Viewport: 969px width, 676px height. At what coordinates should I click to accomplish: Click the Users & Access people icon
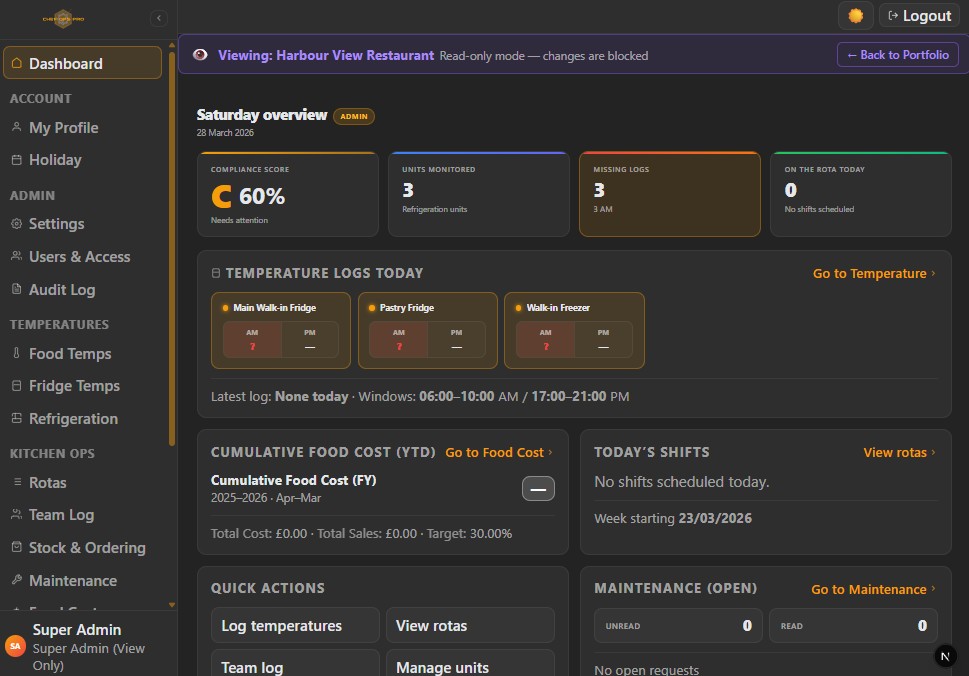pyautogui.click(x=17, y=256)
